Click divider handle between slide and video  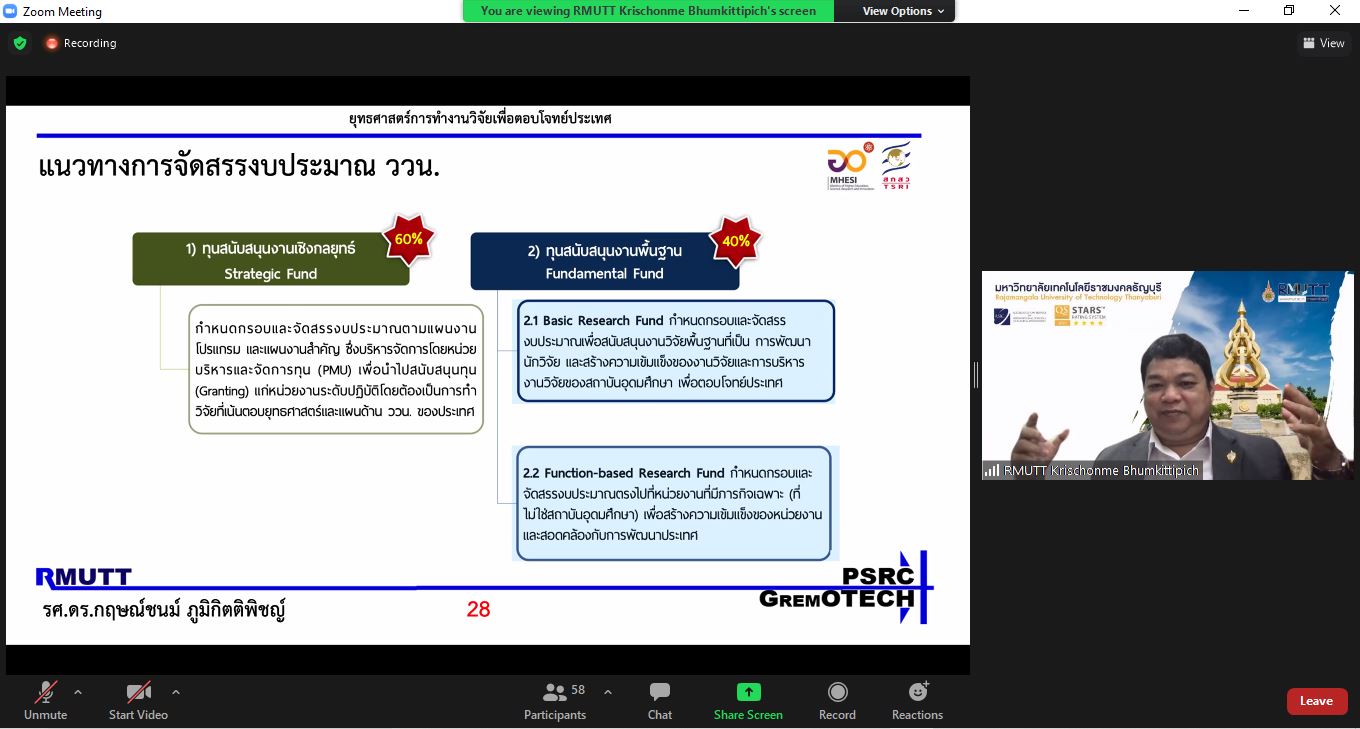pyautogui.click(x=975, y=375)
